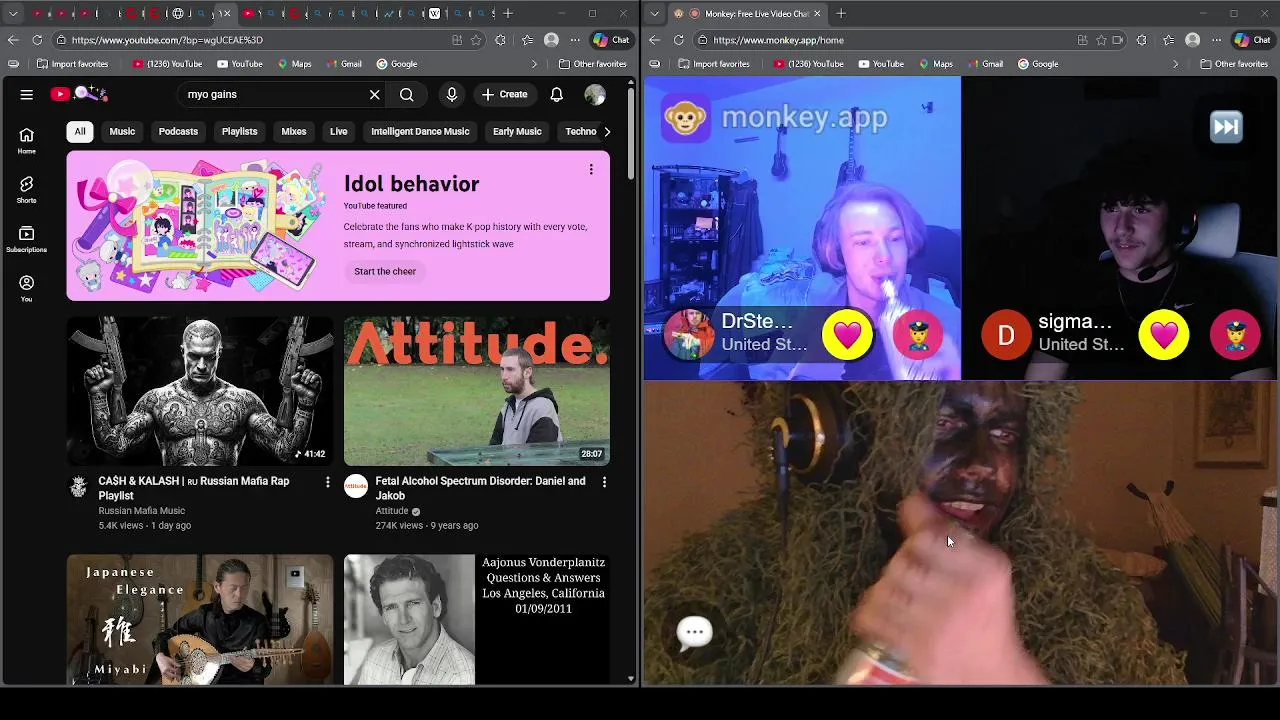
Task: Click the monkey.app address bar URL
Action: point(778,40)
